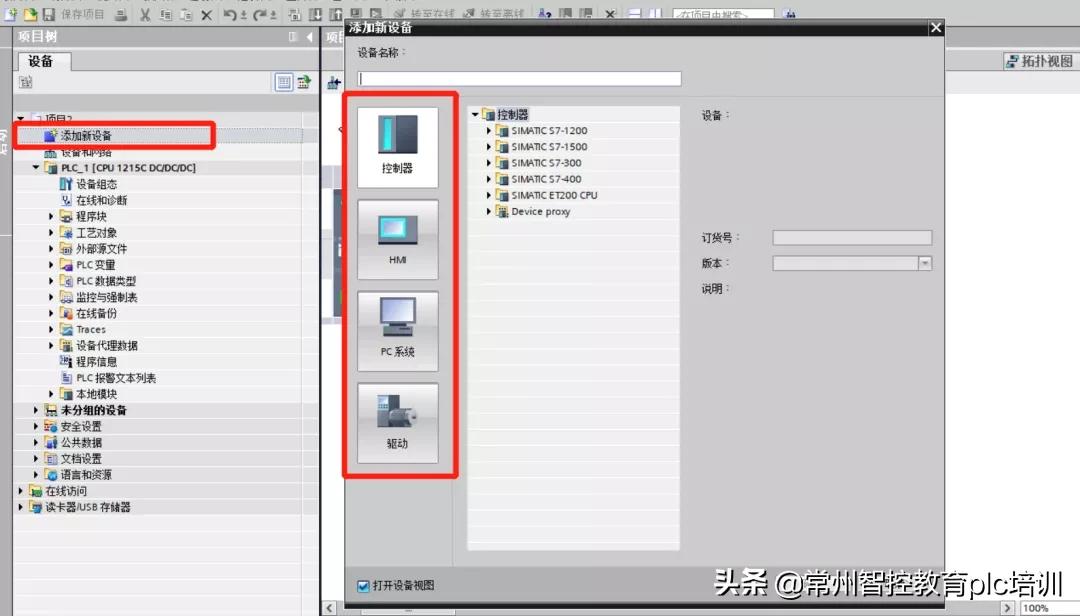Open the 拓扑视图 topology view icon
The height and width of the screenshot is (616, 1080).
1013,61
